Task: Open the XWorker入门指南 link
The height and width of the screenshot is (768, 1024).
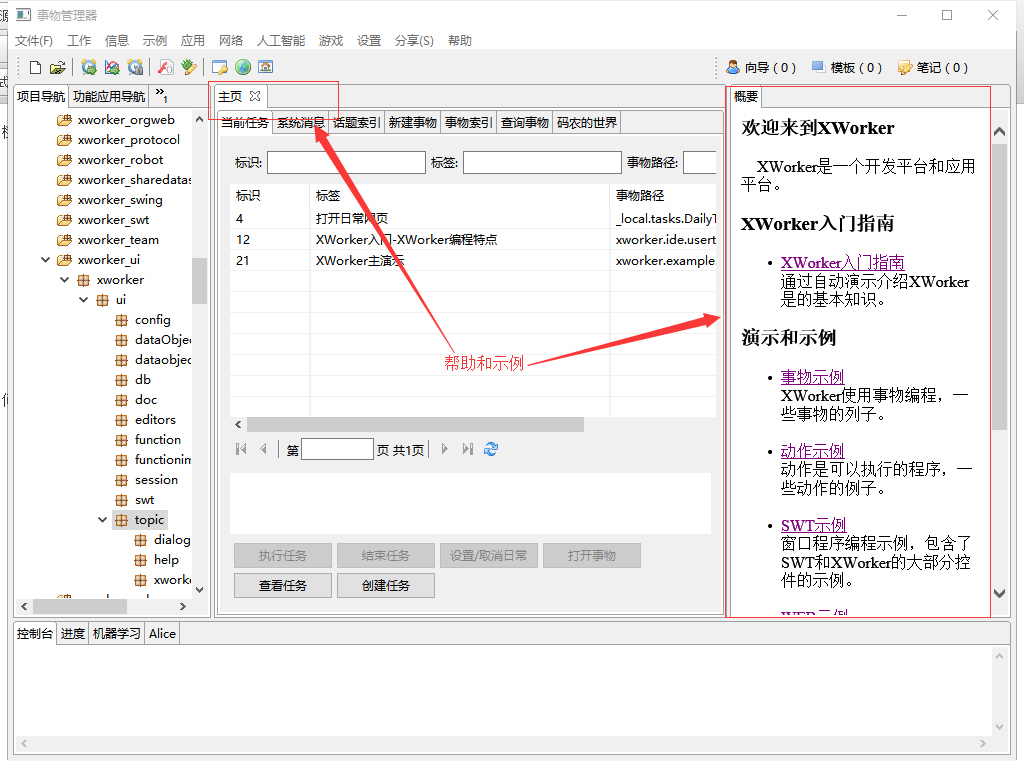Action: pos(842,263)
